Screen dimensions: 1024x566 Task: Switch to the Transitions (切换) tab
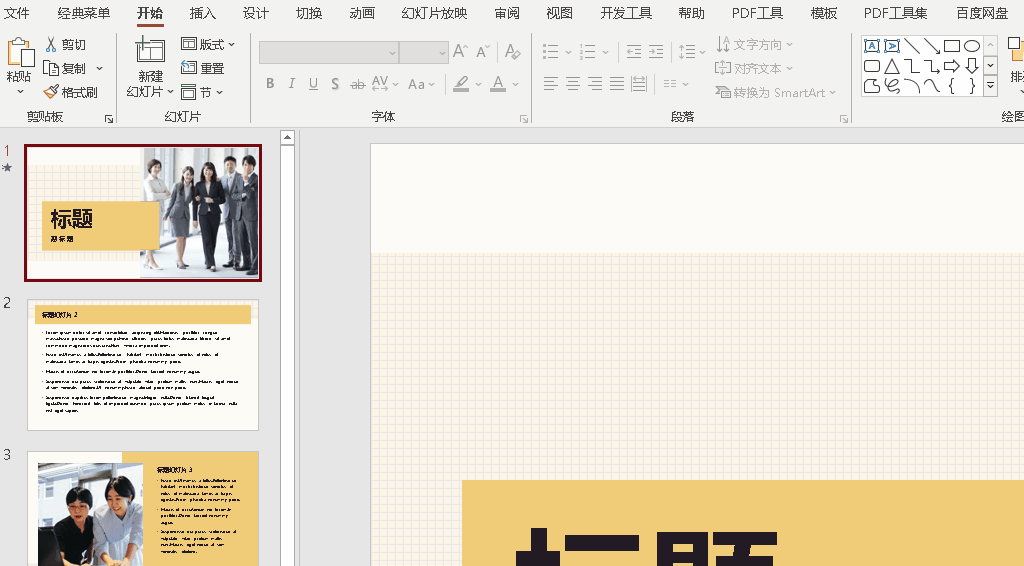pos(308,13)
